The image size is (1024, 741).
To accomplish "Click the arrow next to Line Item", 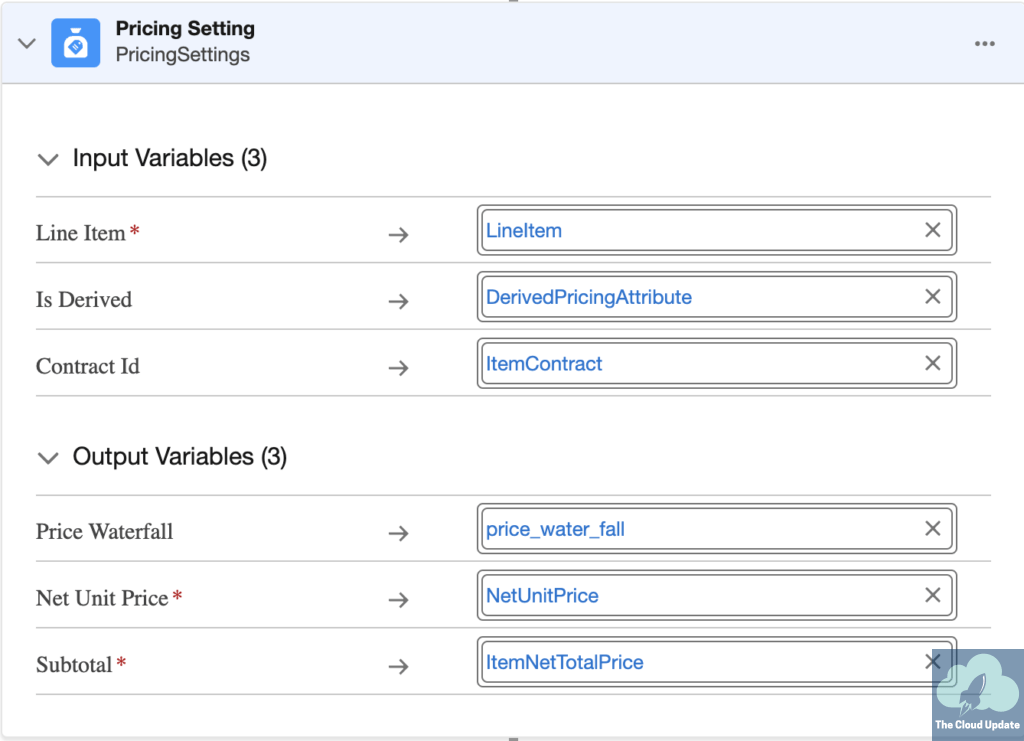I will [x=398, y=235].
